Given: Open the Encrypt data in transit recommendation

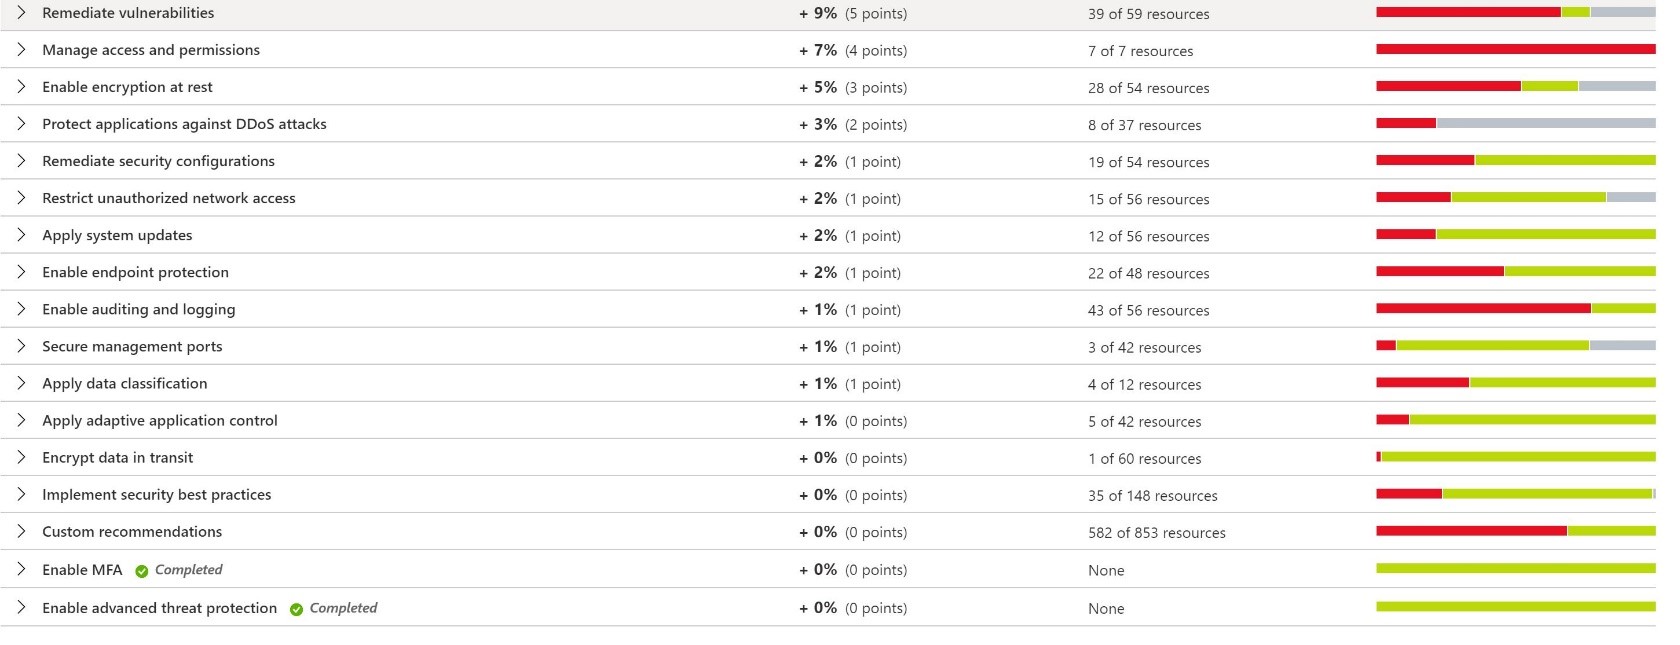Looking at the screenshot, I should [118, 457].
